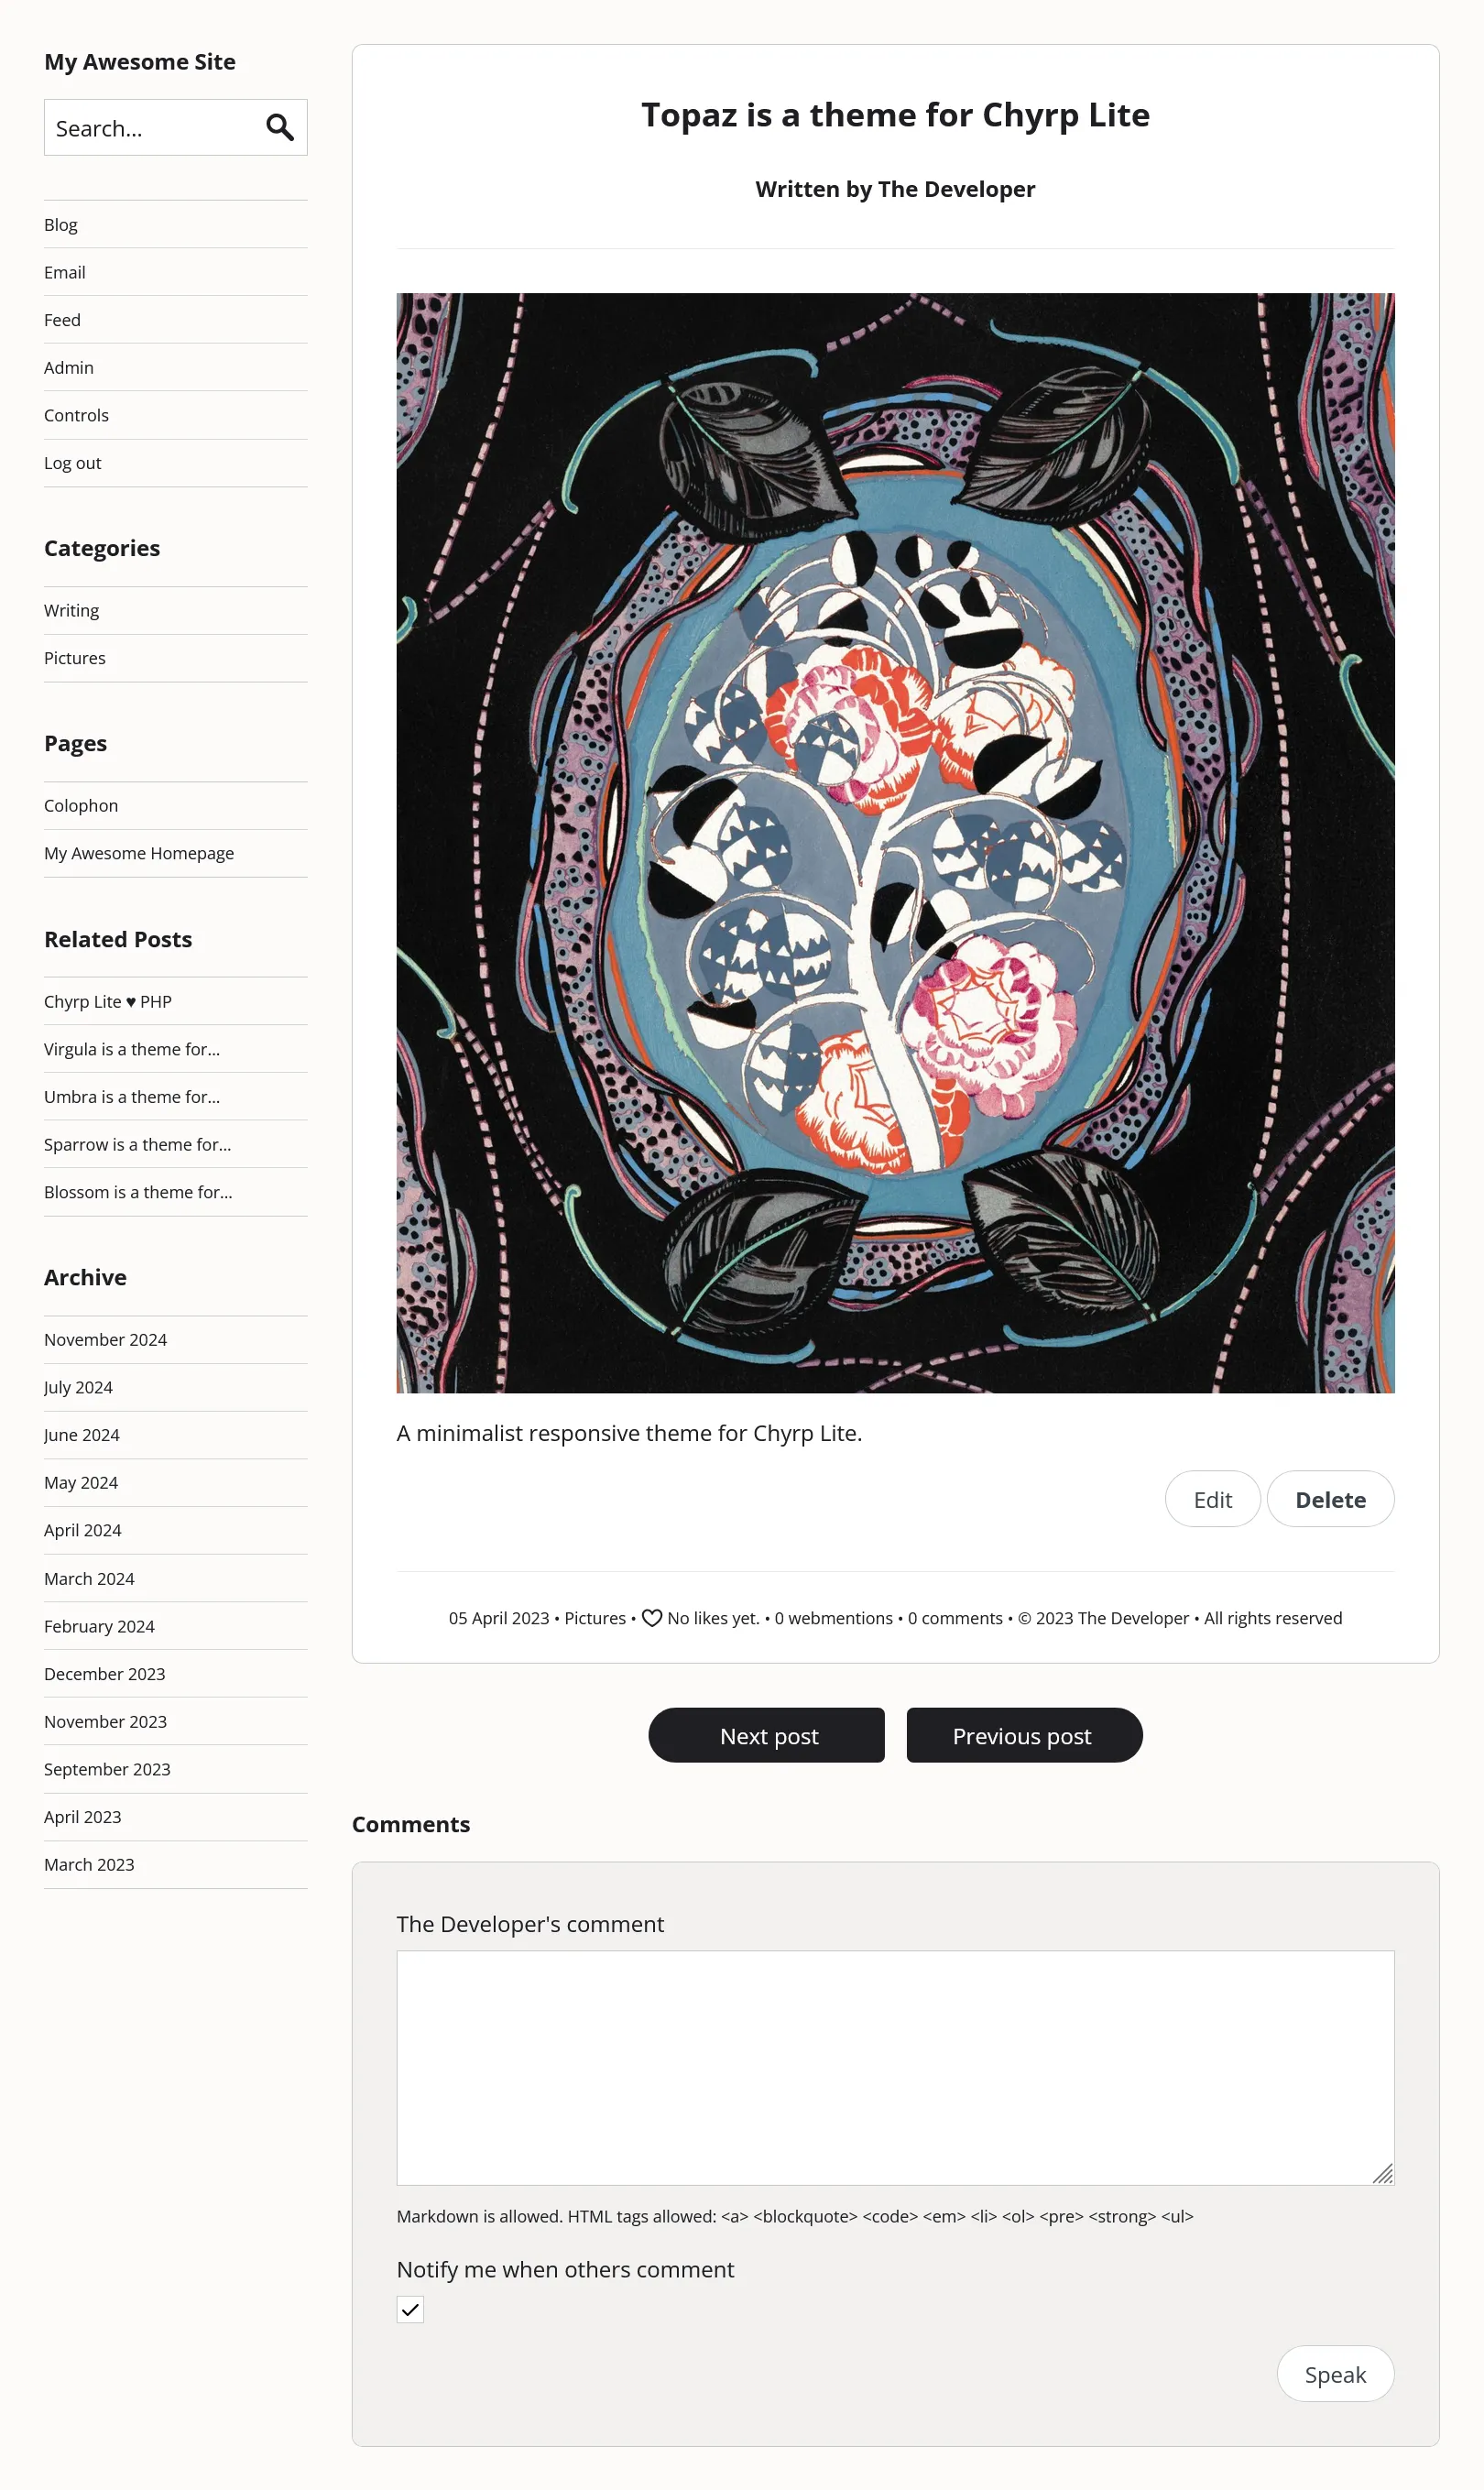Viewport: 1484px width, 2490px height.
Task: Open the My Awesome Site title link
Action: tap(140, 62)
